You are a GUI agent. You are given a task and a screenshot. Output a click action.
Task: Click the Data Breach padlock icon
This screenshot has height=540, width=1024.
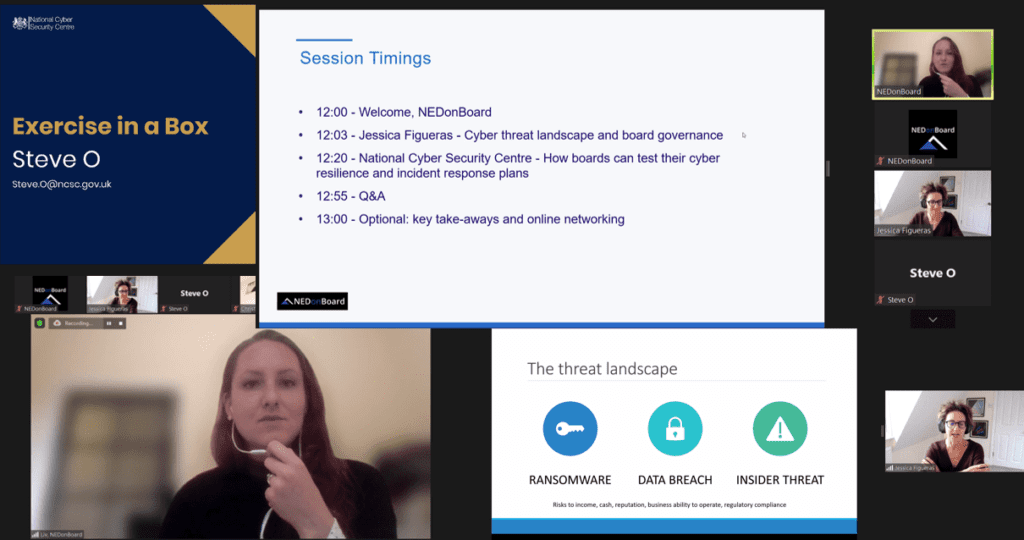(675, 429)
